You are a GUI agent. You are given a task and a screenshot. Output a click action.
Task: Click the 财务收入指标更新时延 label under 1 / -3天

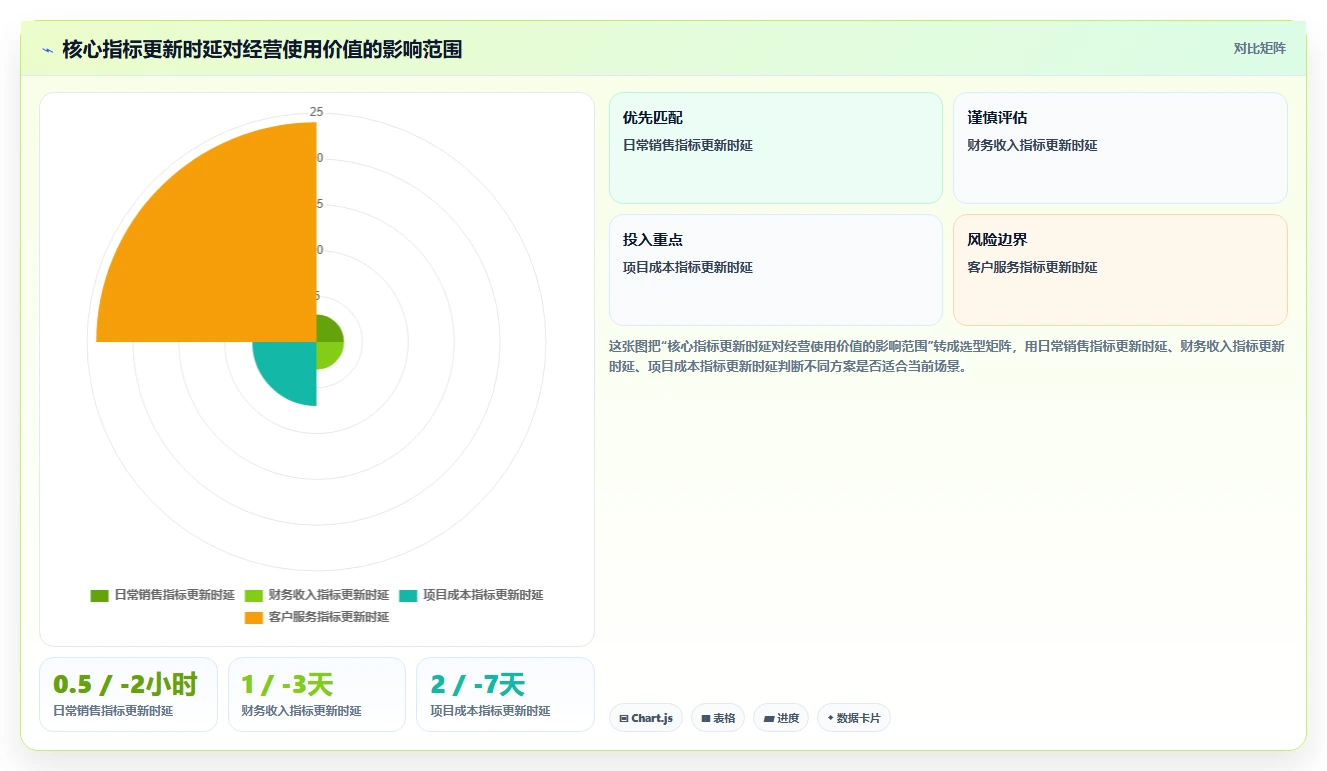301,711
